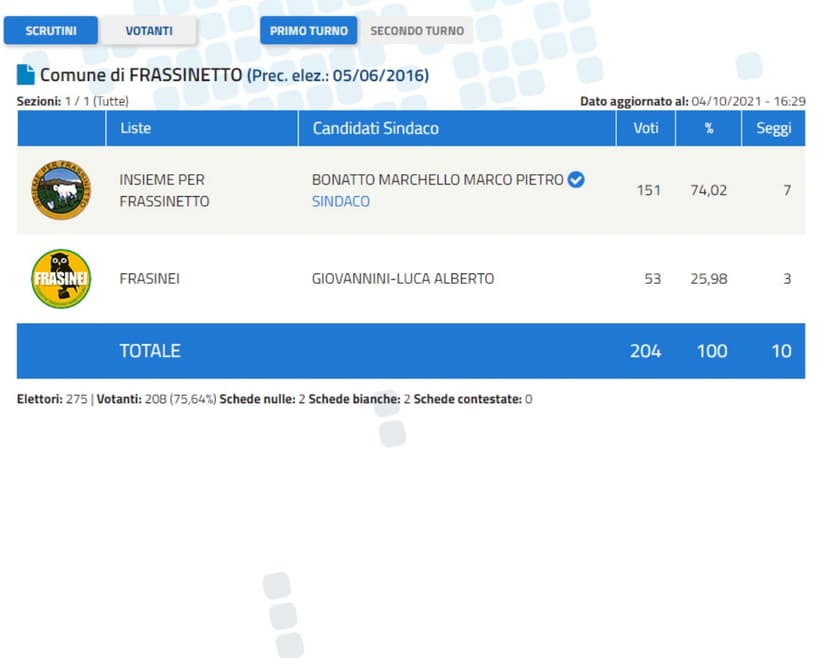Switch to Secondo Turno round
Screen dimensions: 828x658
(x=417, y=31)
